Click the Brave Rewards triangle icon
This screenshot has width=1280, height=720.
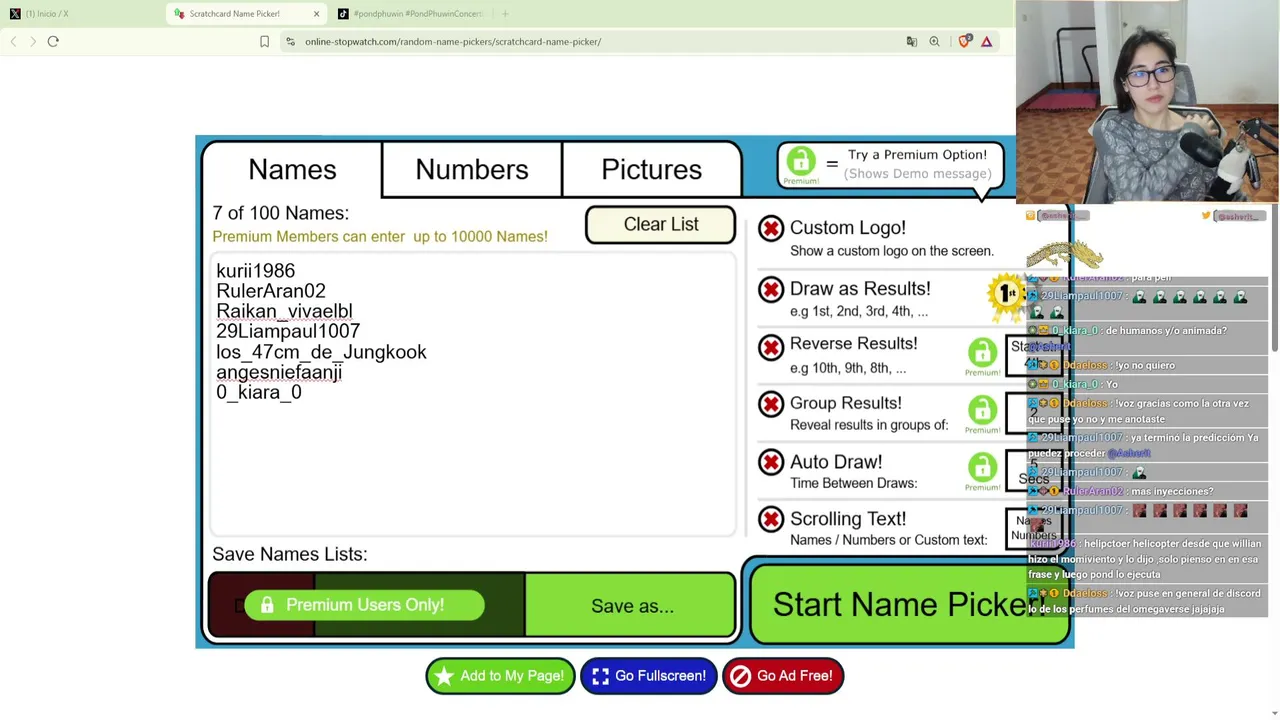(986, 42)
